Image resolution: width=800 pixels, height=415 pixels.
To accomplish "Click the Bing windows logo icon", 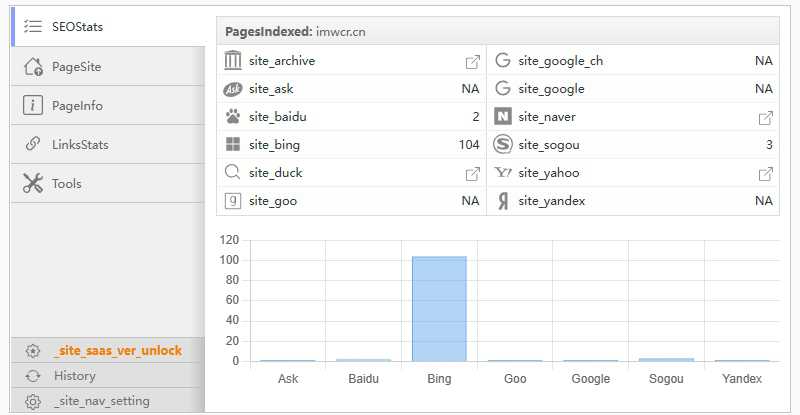I will 233,145.
